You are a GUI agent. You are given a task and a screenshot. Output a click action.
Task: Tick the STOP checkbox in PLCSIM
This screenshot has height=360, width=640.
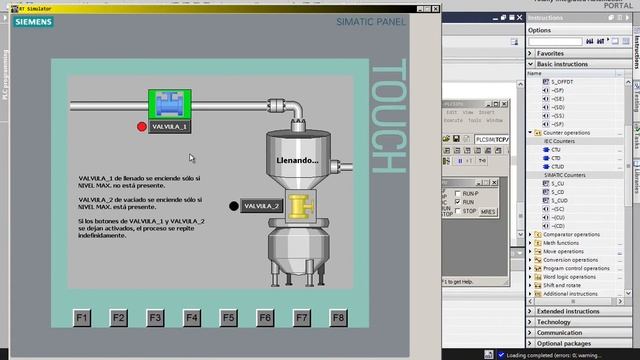click(458, 211)
